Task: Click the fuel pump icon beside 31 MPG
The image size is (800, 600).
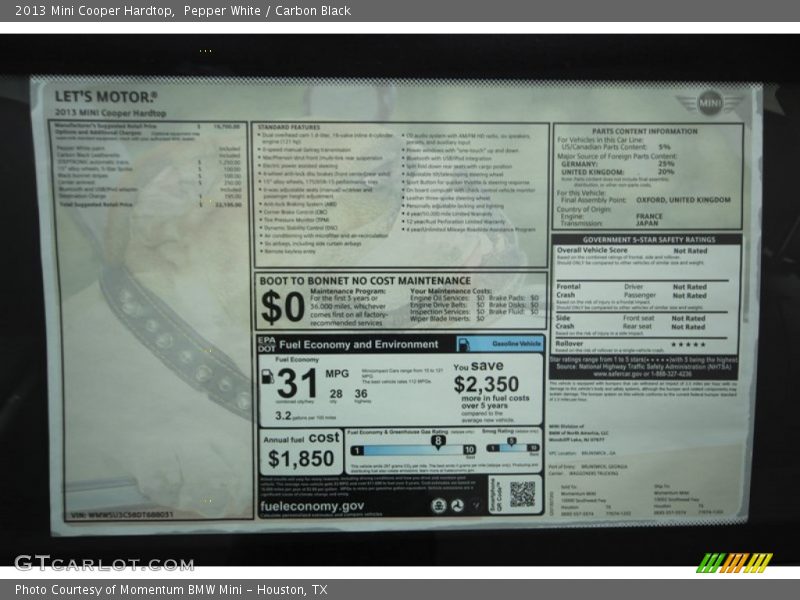Action: click(267, 377)
